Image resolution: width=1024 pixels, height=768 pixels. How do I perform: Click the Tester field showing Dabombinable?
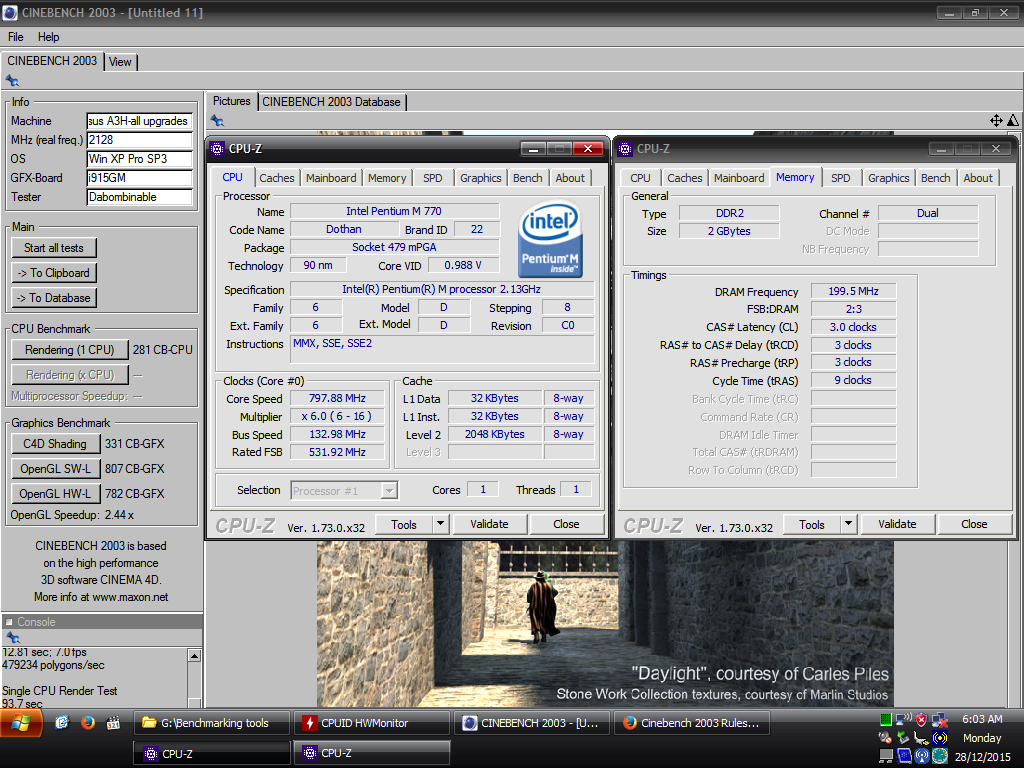coord(139,197)
